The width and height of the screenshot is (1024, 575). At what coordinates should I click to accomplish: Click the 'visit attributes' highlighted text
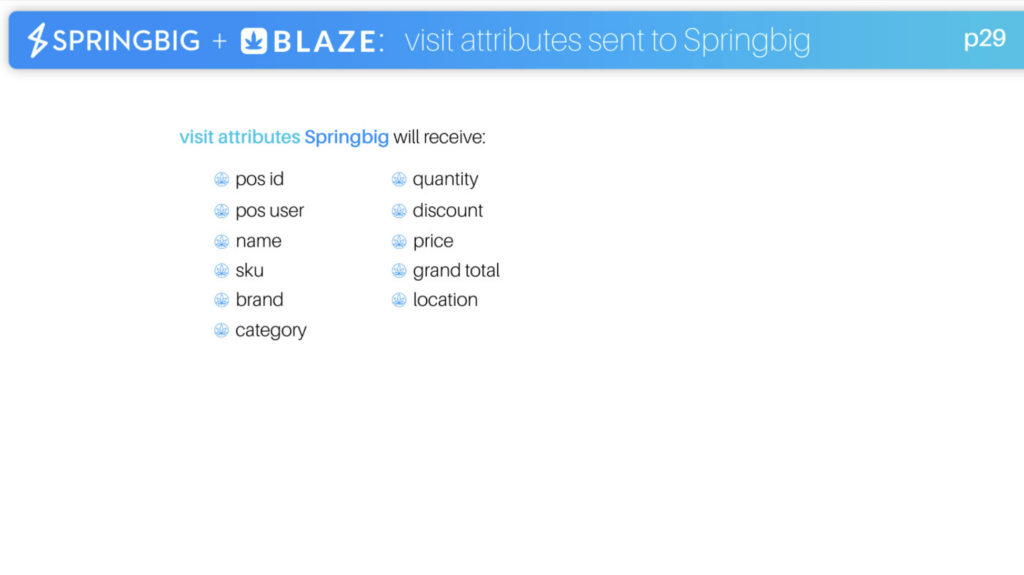pyautogui.click(x=240, y=137)
